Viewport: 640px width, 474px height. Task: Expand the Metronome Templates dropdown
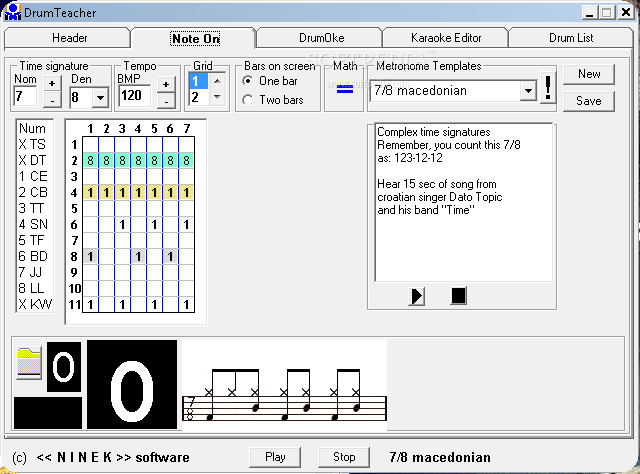[528, 91]
